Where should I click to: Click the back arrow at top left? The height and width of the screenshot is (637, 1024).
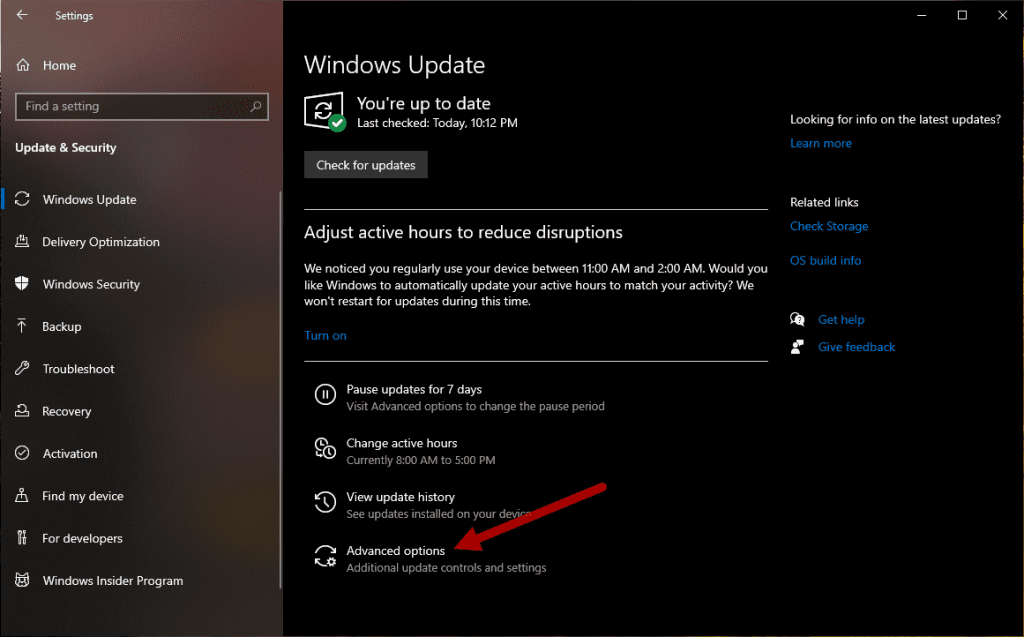(21, 15)
